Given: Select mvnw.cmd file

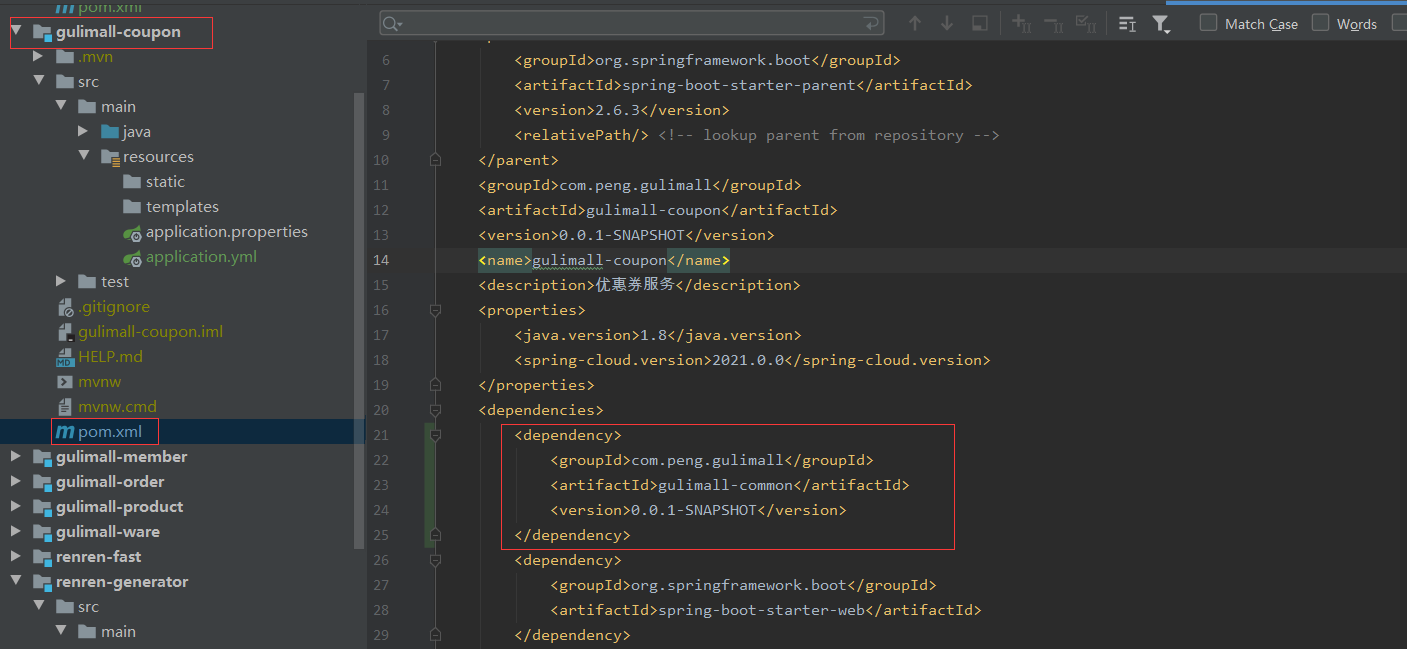Looking at the screenshot, I should pos(117,407).
